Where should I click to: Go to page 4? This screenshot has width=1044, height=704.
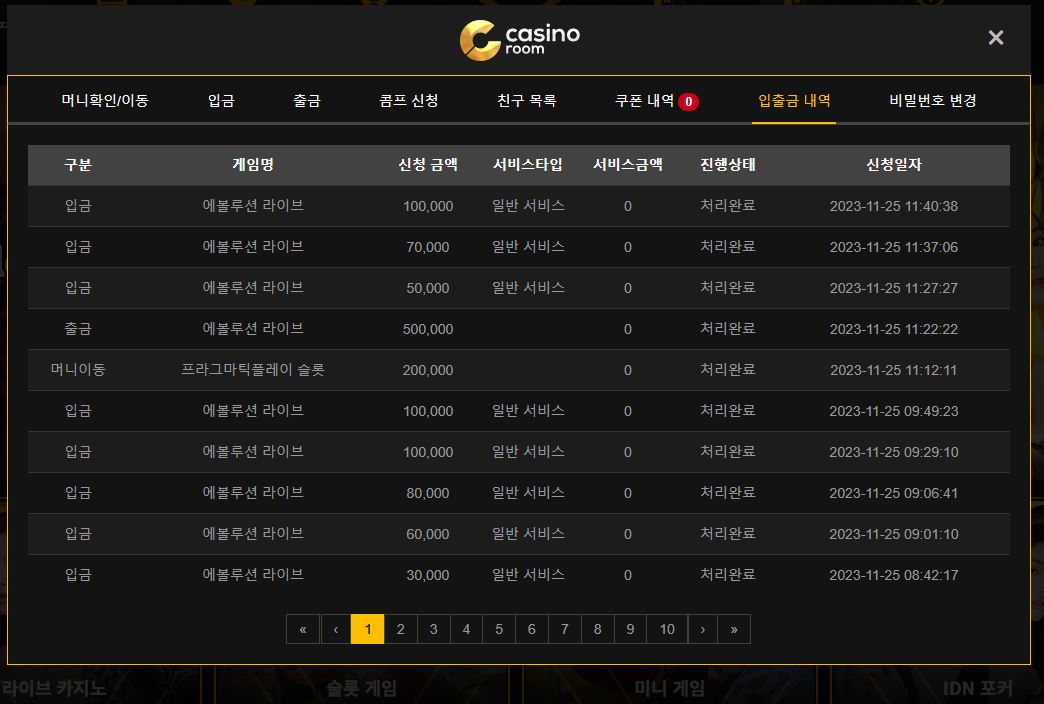click(466, 629)
